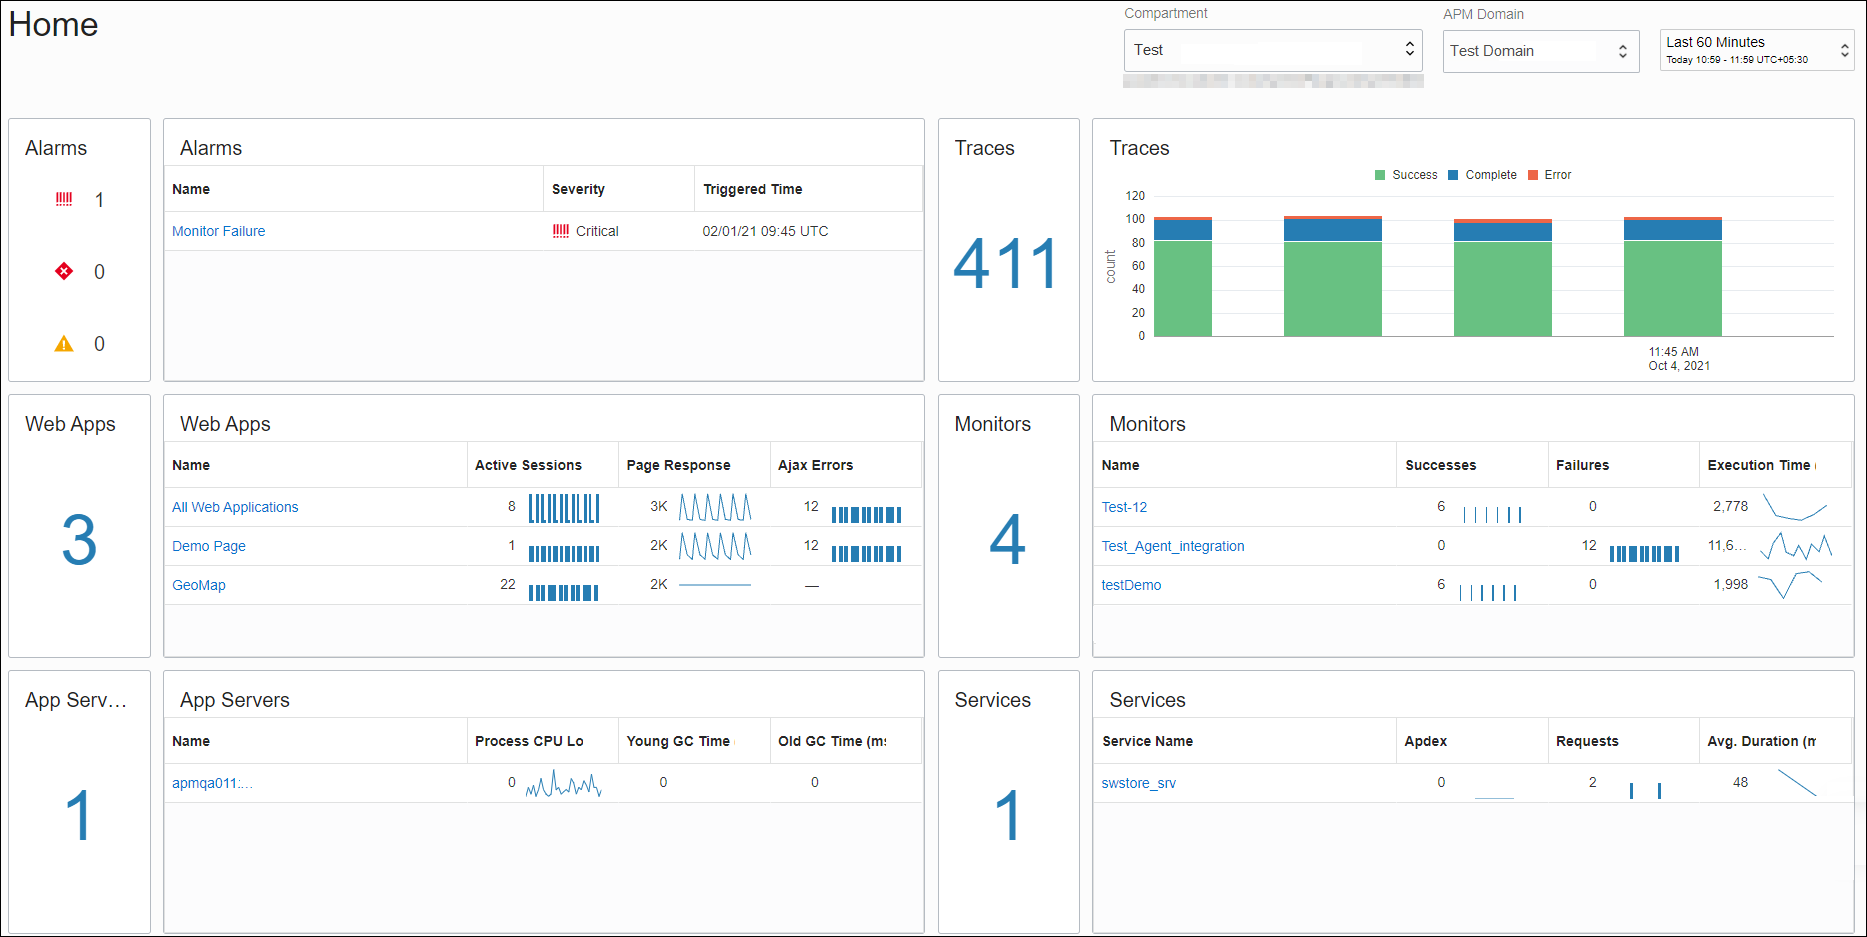This screenshot has width=1867, height=937.
Task: Click Active Sessions sparkline for All Web Applications
Action: (x=564, y=508)
